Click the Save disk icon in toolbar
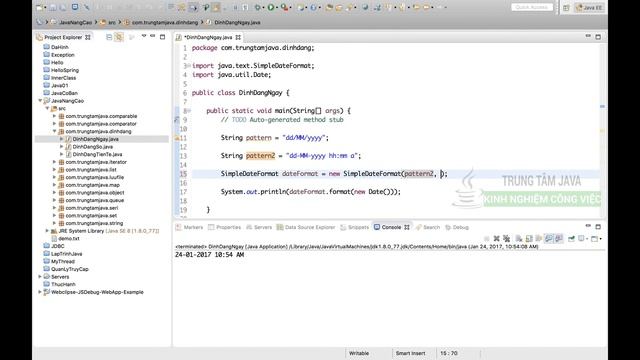Image resolution: width=640 pixels, height=360 pixels. pyautogui.click(x=53, y=7)
